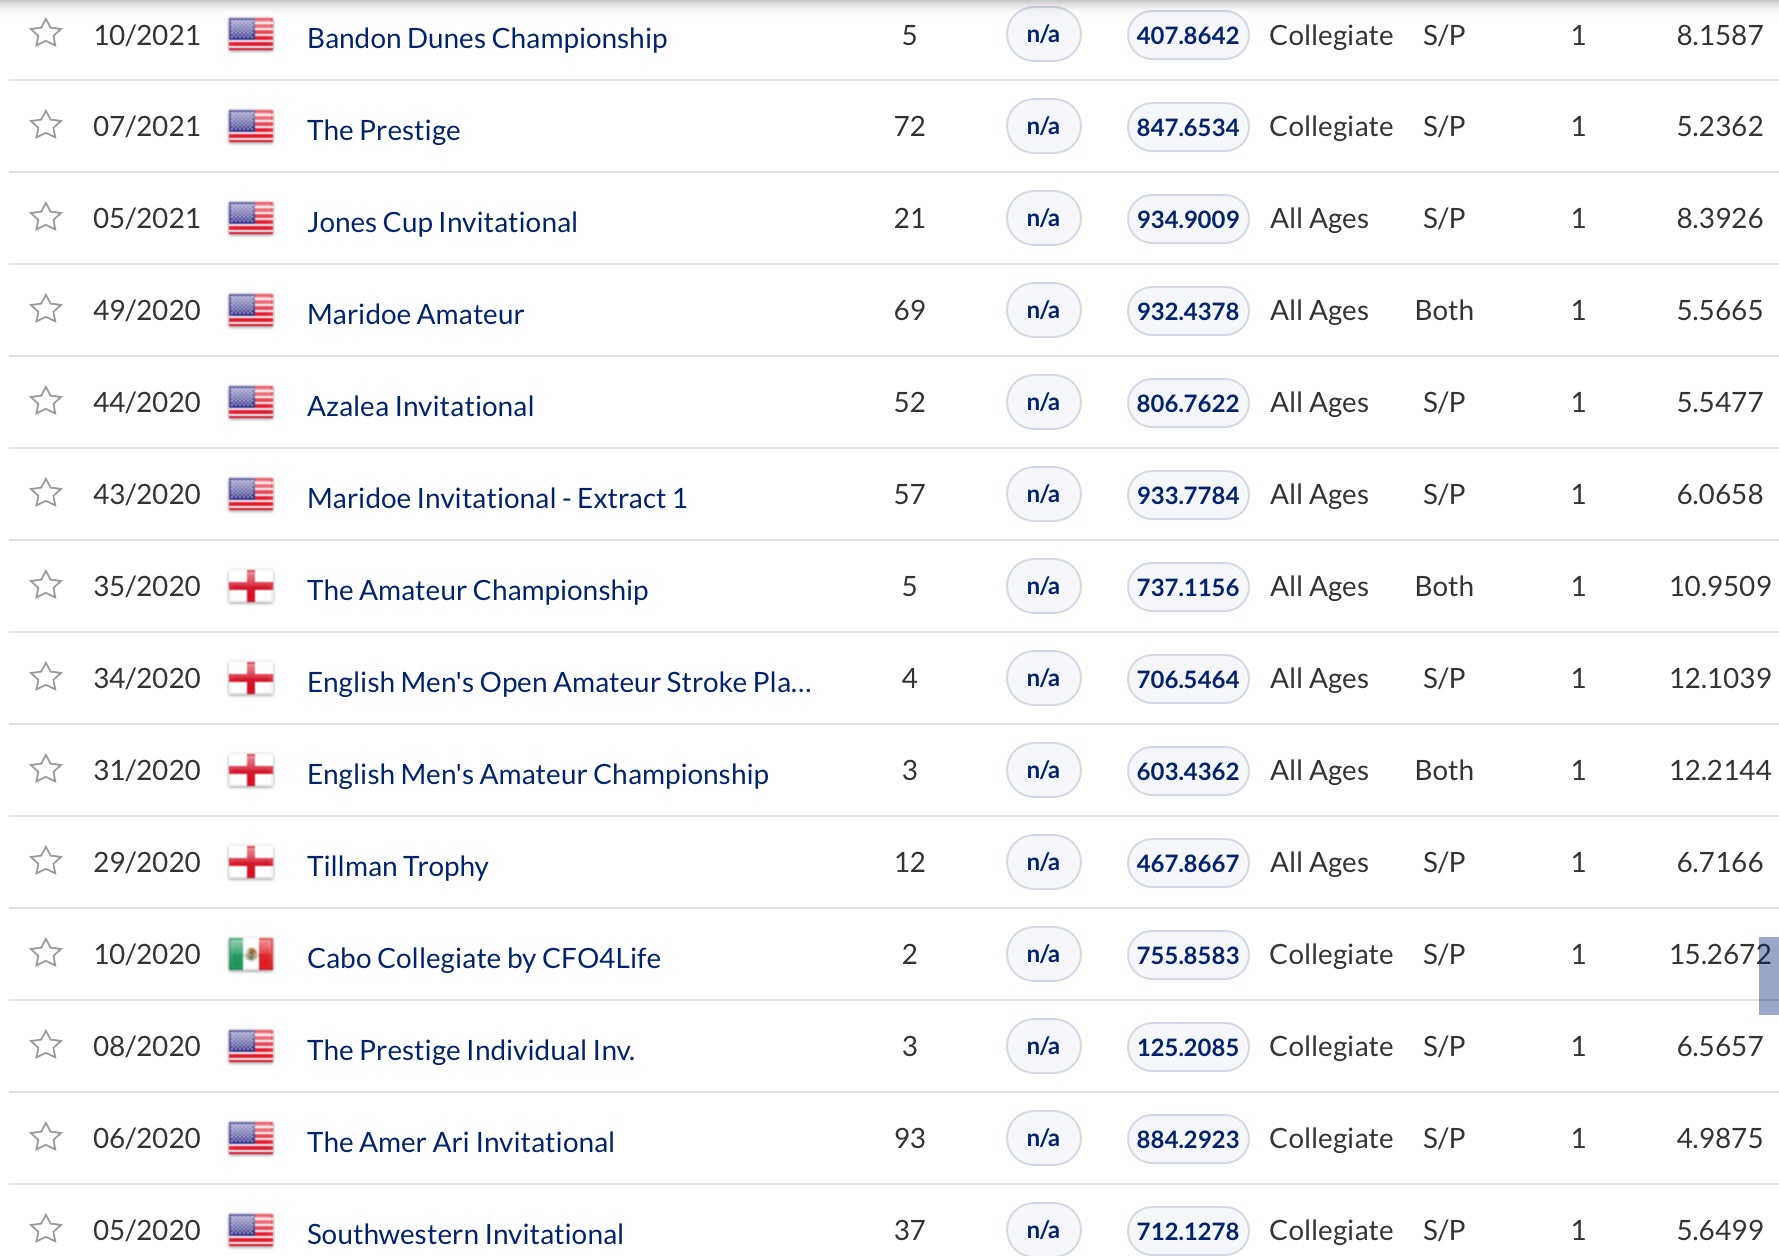Open the Maridoe Invitational - Extract 1 link
The image size is (1779, 1256).
[x=497, y=498]
